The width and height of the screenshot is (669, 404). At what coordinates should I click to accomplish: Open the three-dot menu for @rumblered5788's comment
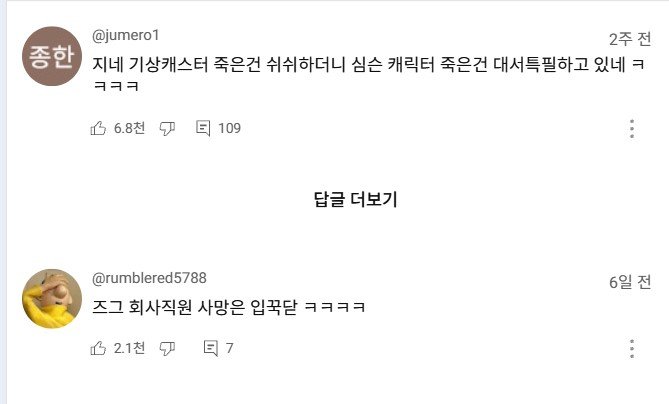tap(632, 349)
